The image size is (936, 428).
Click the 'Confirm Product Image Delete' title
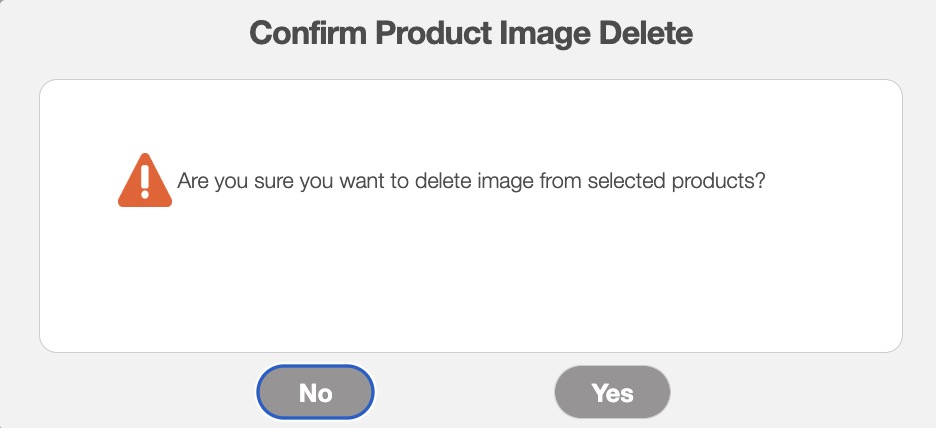coord(471,34)
